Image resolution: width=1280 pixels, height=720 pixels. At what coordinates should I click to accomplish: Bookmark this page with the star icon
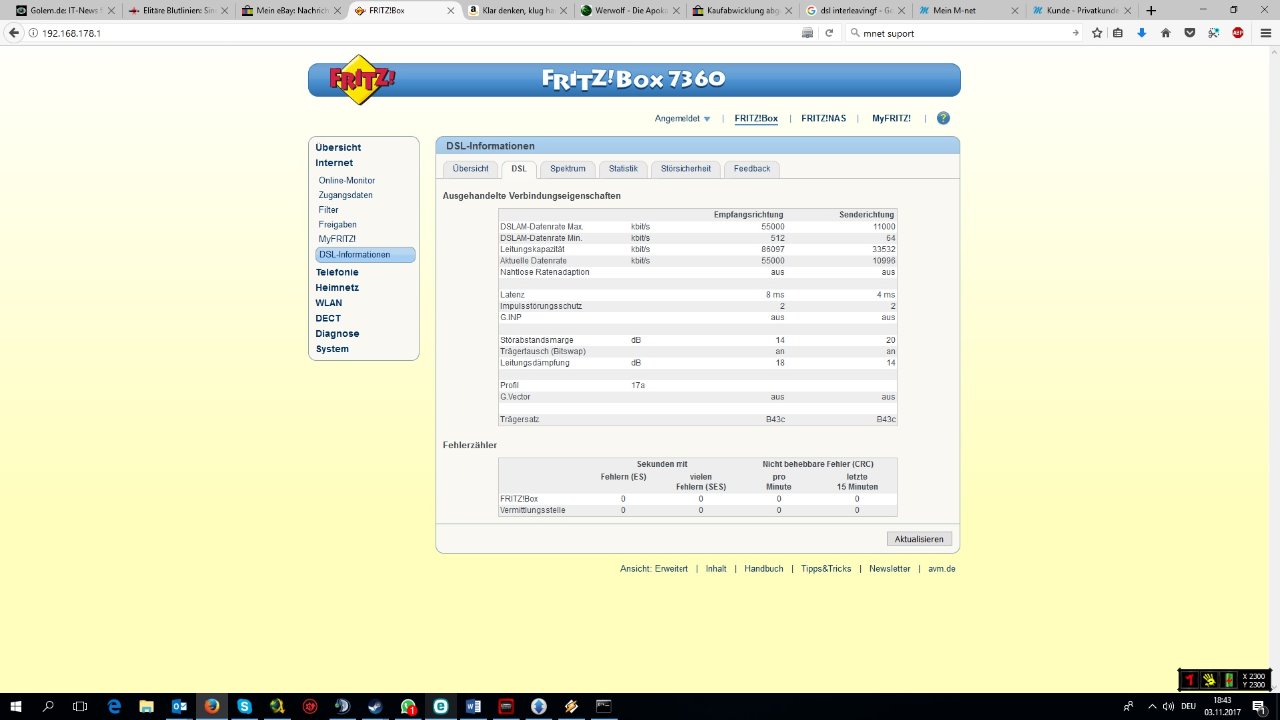1097,33
